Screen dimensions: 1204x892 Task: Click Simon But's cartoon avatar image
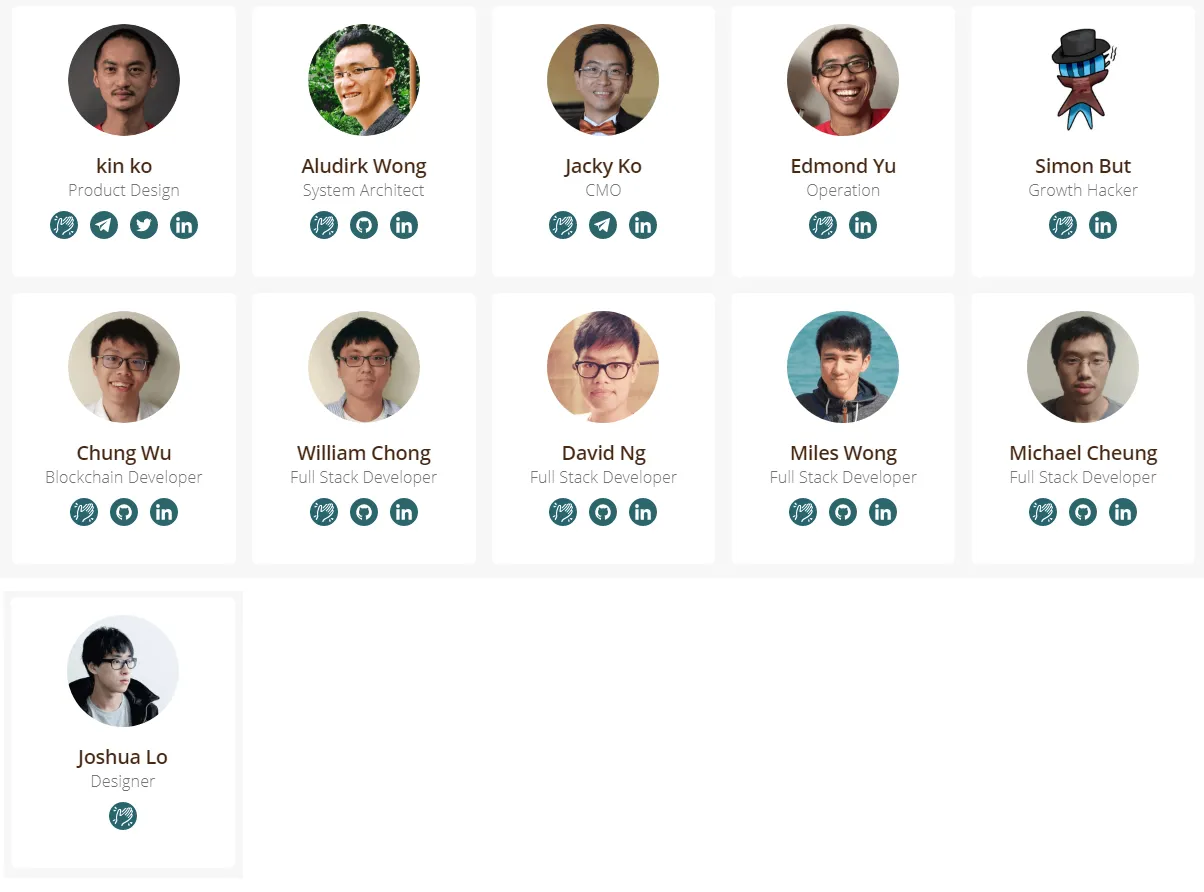click(x=1083, y=80)
